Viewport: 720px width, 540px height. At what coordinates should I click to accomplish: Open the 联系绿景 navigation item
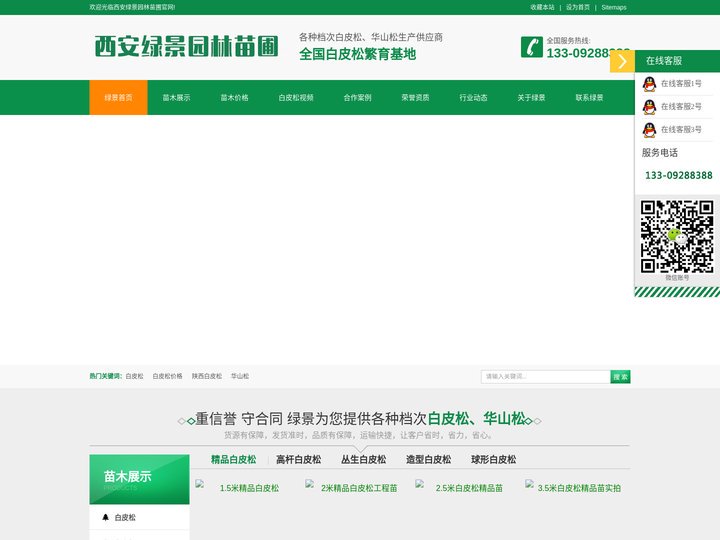point(589,97)
